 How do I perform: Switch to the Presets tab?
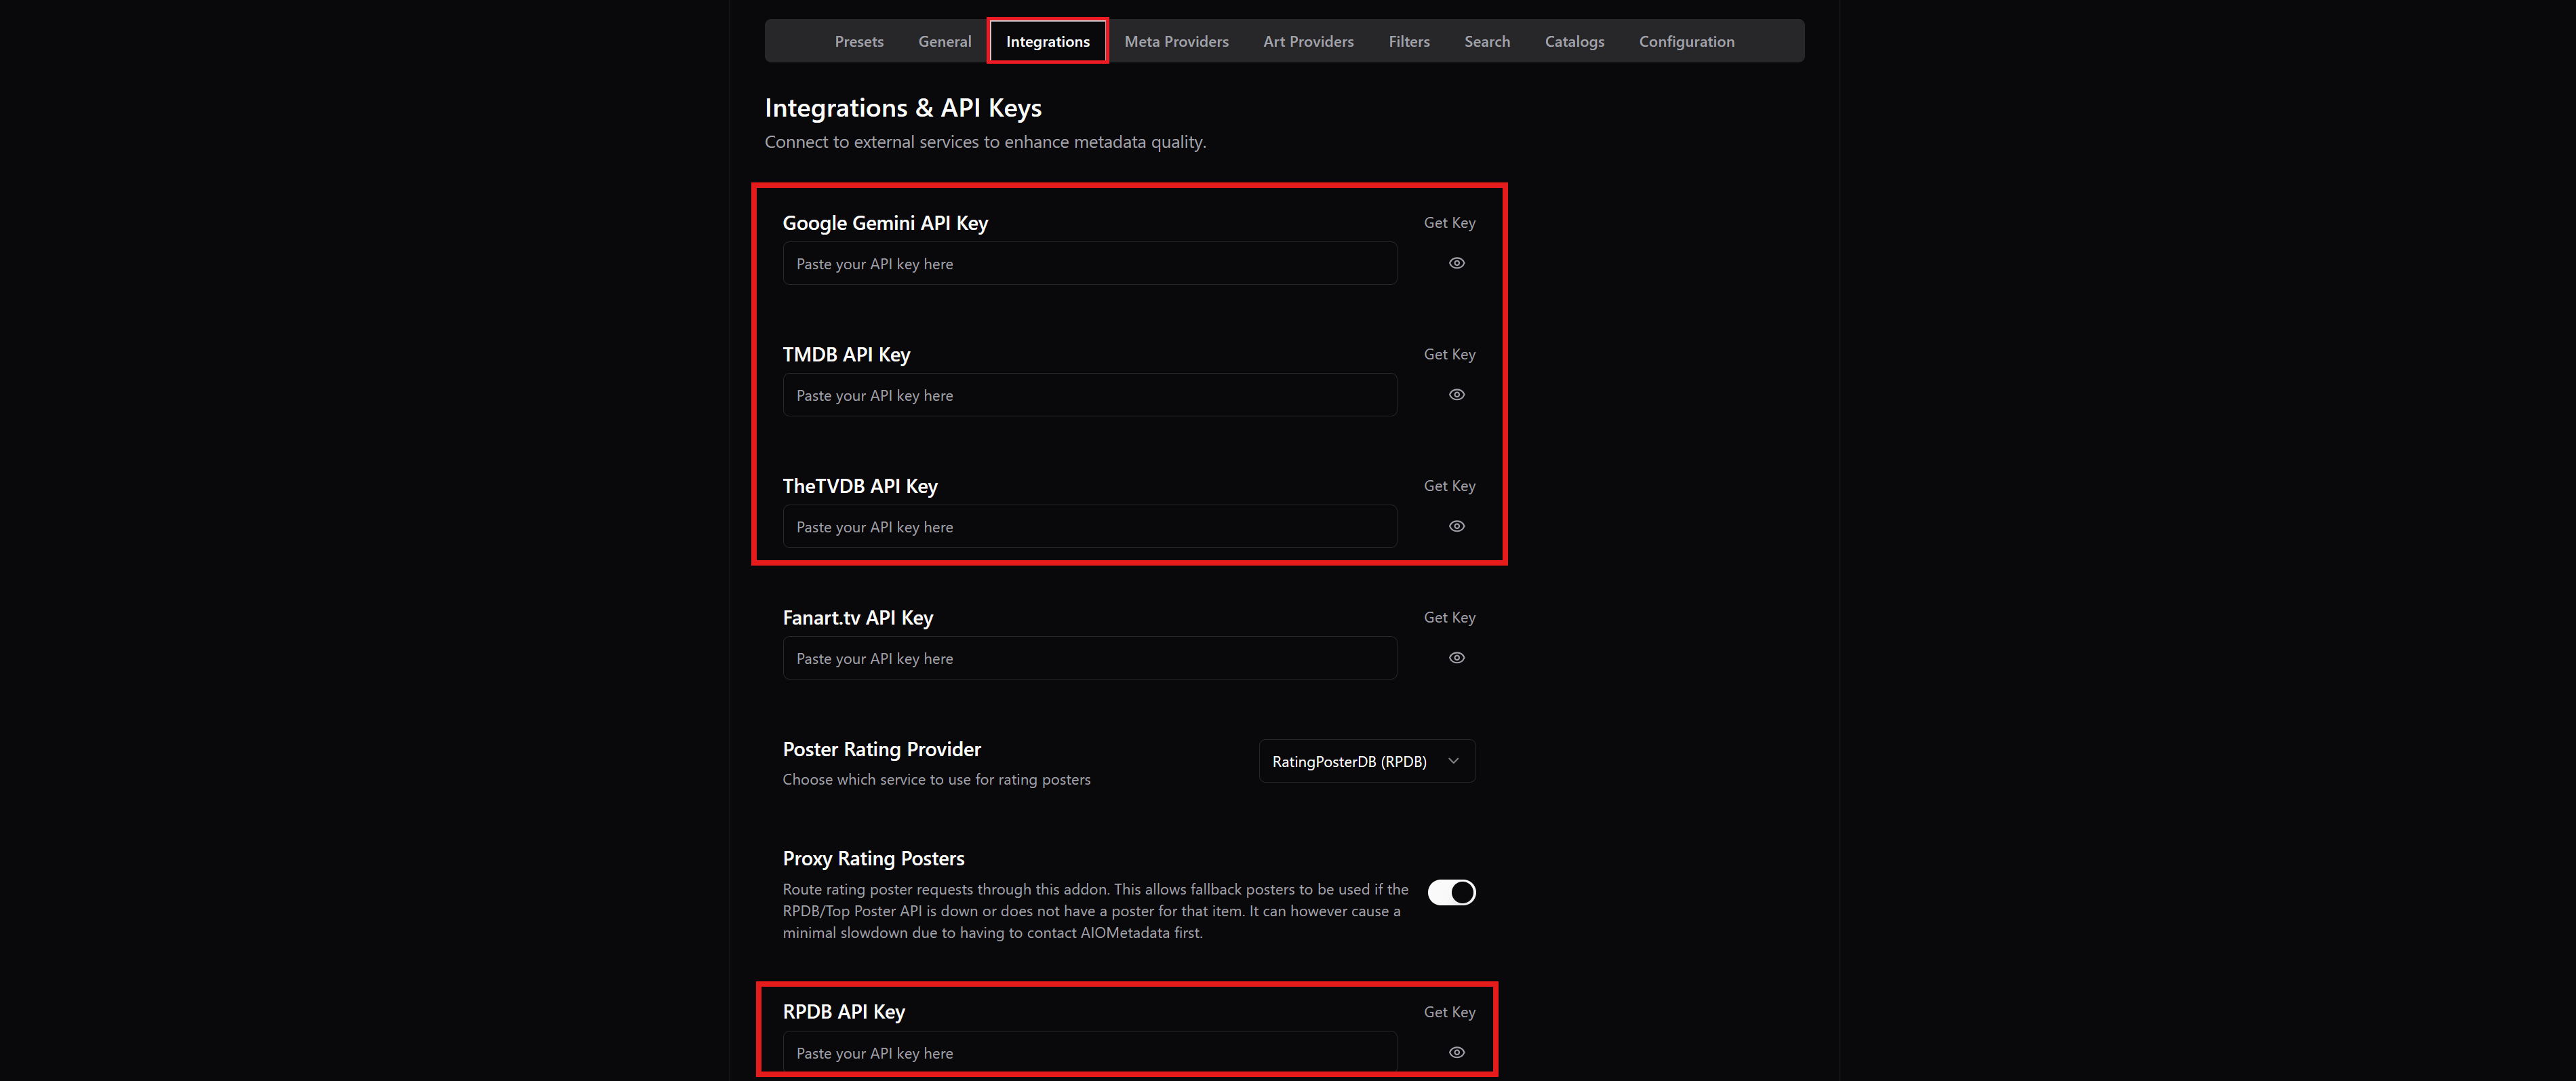coord(858,41)
